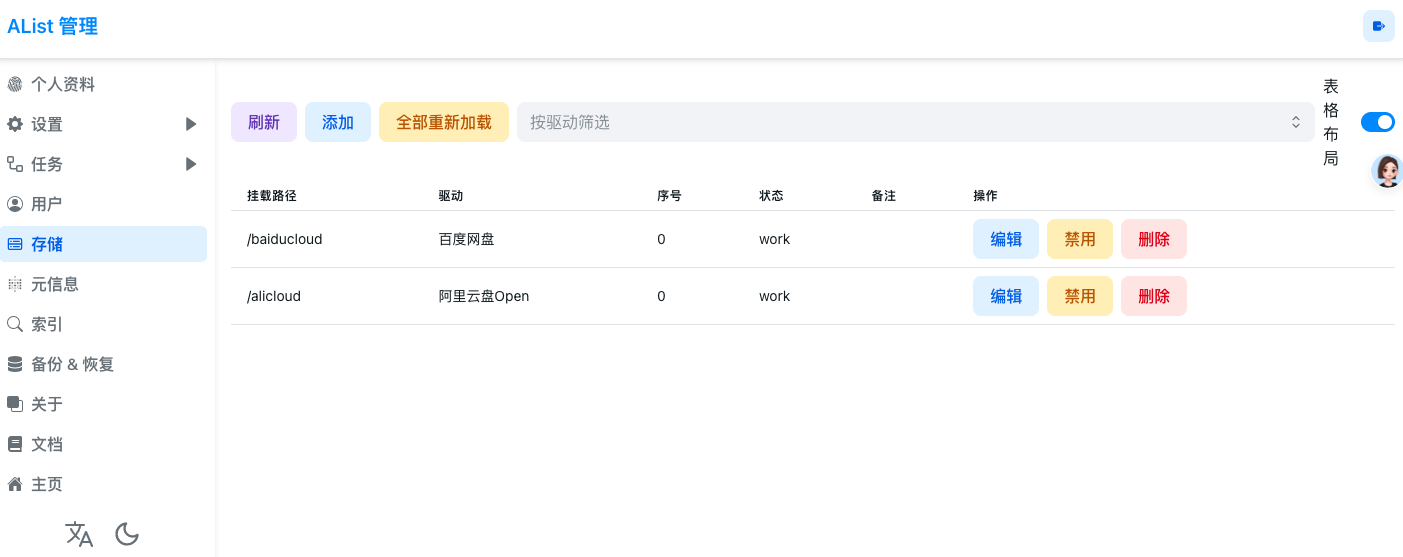Click the fingerprint icon for 个人资料

pyautogui.click(x=15, y=84)
